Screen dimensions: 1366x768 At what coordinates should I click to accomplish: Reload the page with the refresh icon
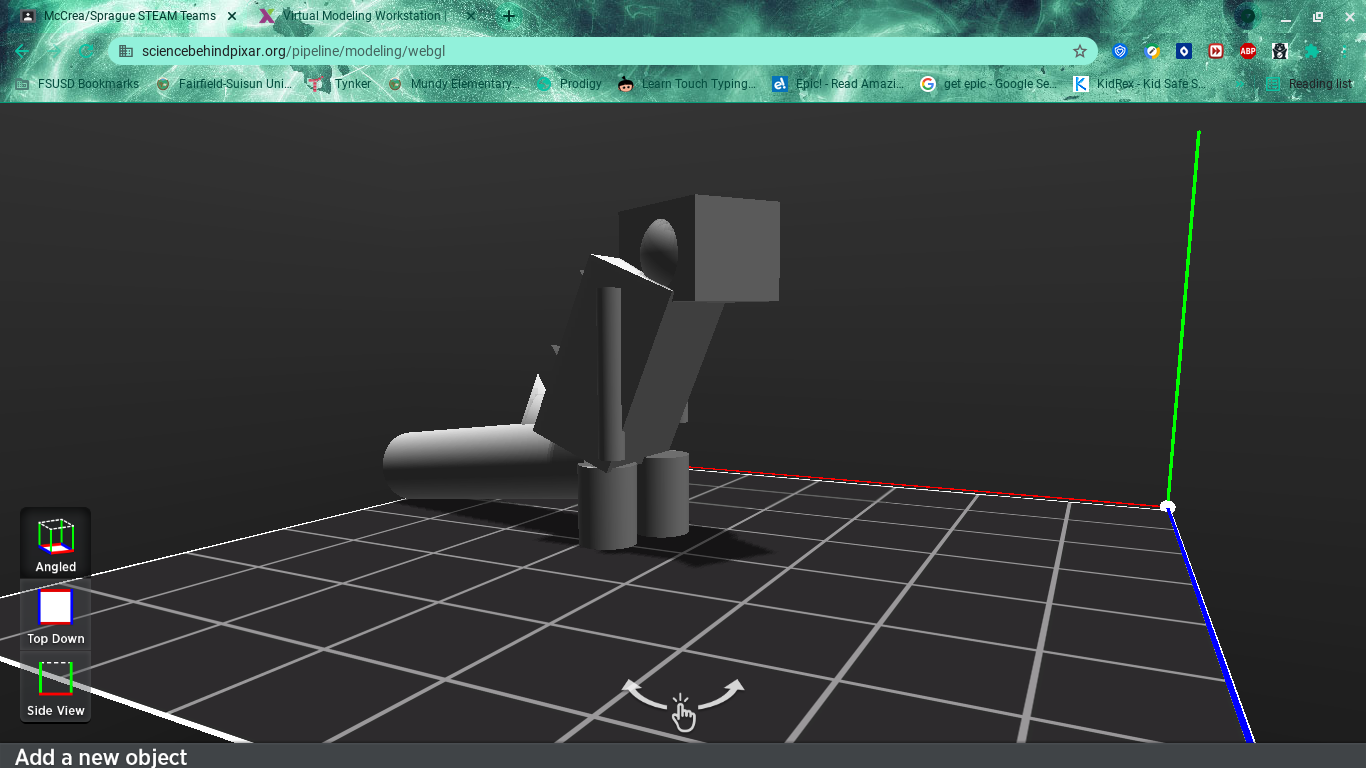(86, 51)
